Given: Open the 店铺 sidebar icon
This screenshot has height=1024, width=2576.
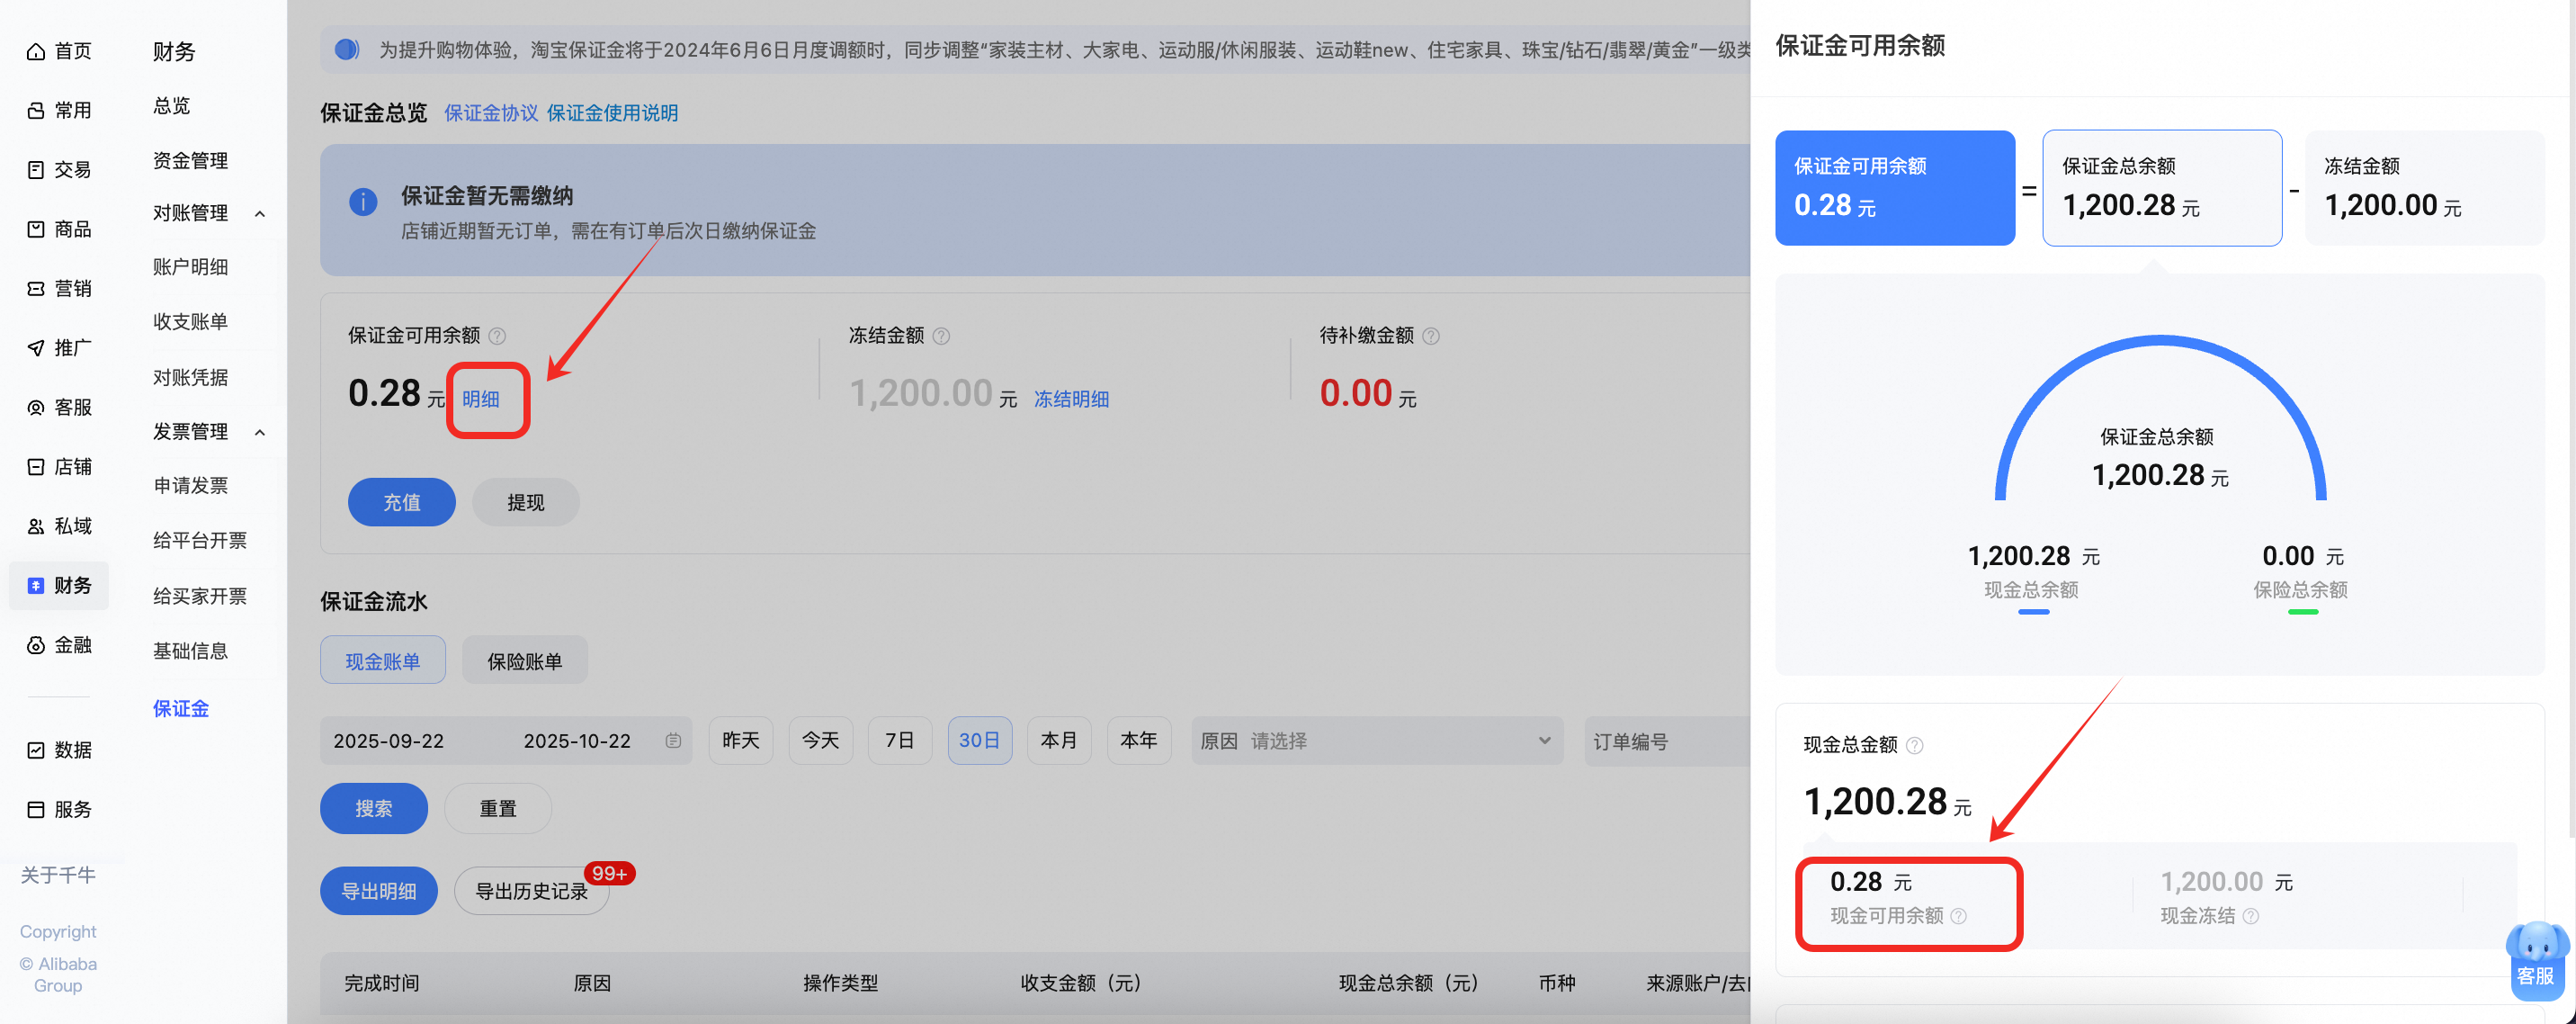Looking at the screenshot, I should (x=36, y=467).
